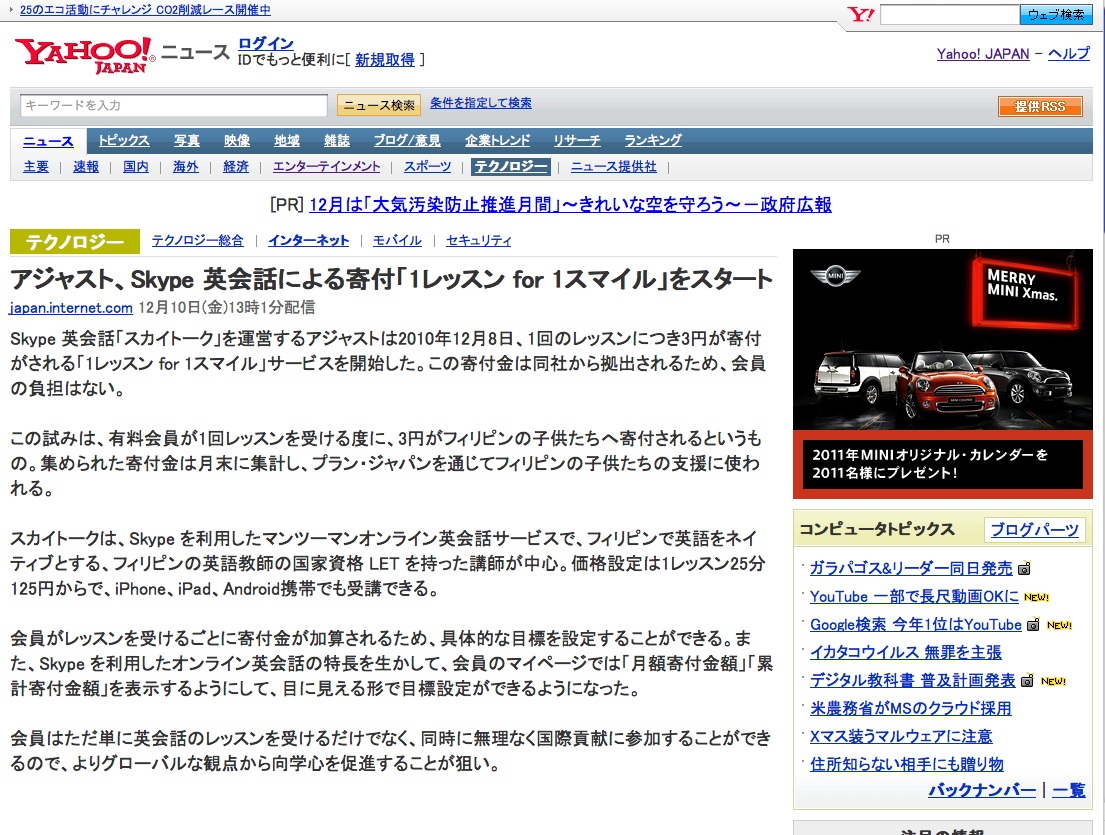
Task: Open camera icon next to ガラパゴス&リーダー同日発売
Action: point(1025,568)
